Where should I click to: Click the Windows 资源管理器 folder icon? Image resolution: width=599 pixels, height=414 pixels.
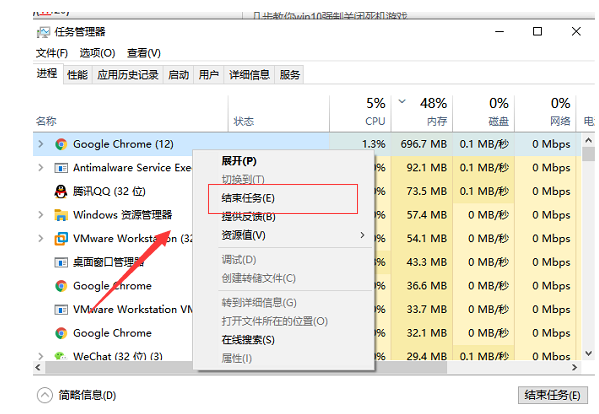(x=61, y=215)
